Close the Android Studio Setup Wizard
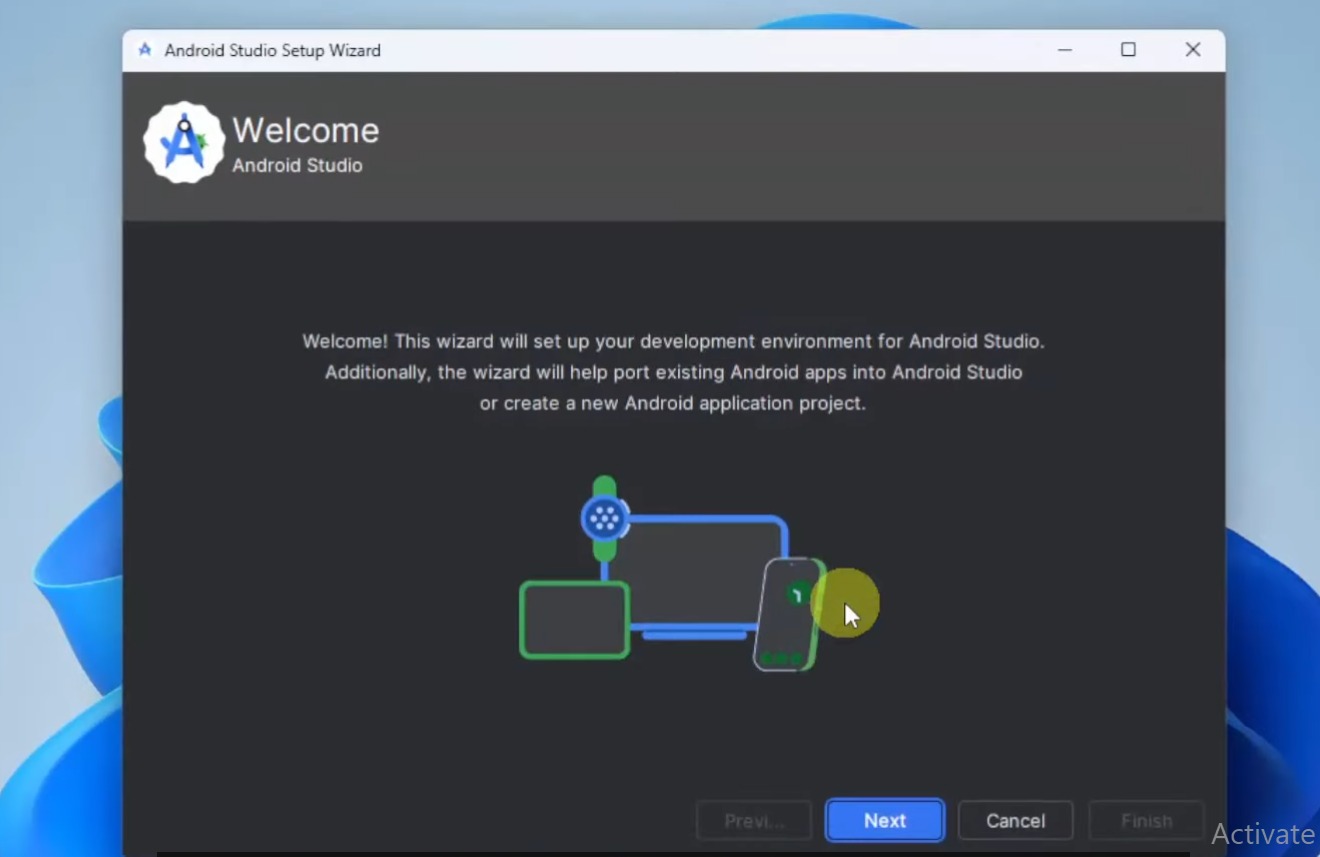 click(1192, 50)
